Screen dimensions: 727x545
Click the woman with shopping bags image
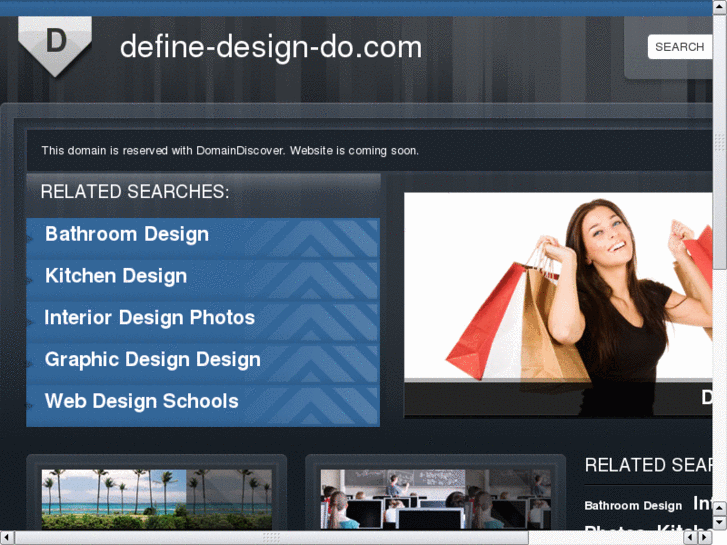(558, 305)
